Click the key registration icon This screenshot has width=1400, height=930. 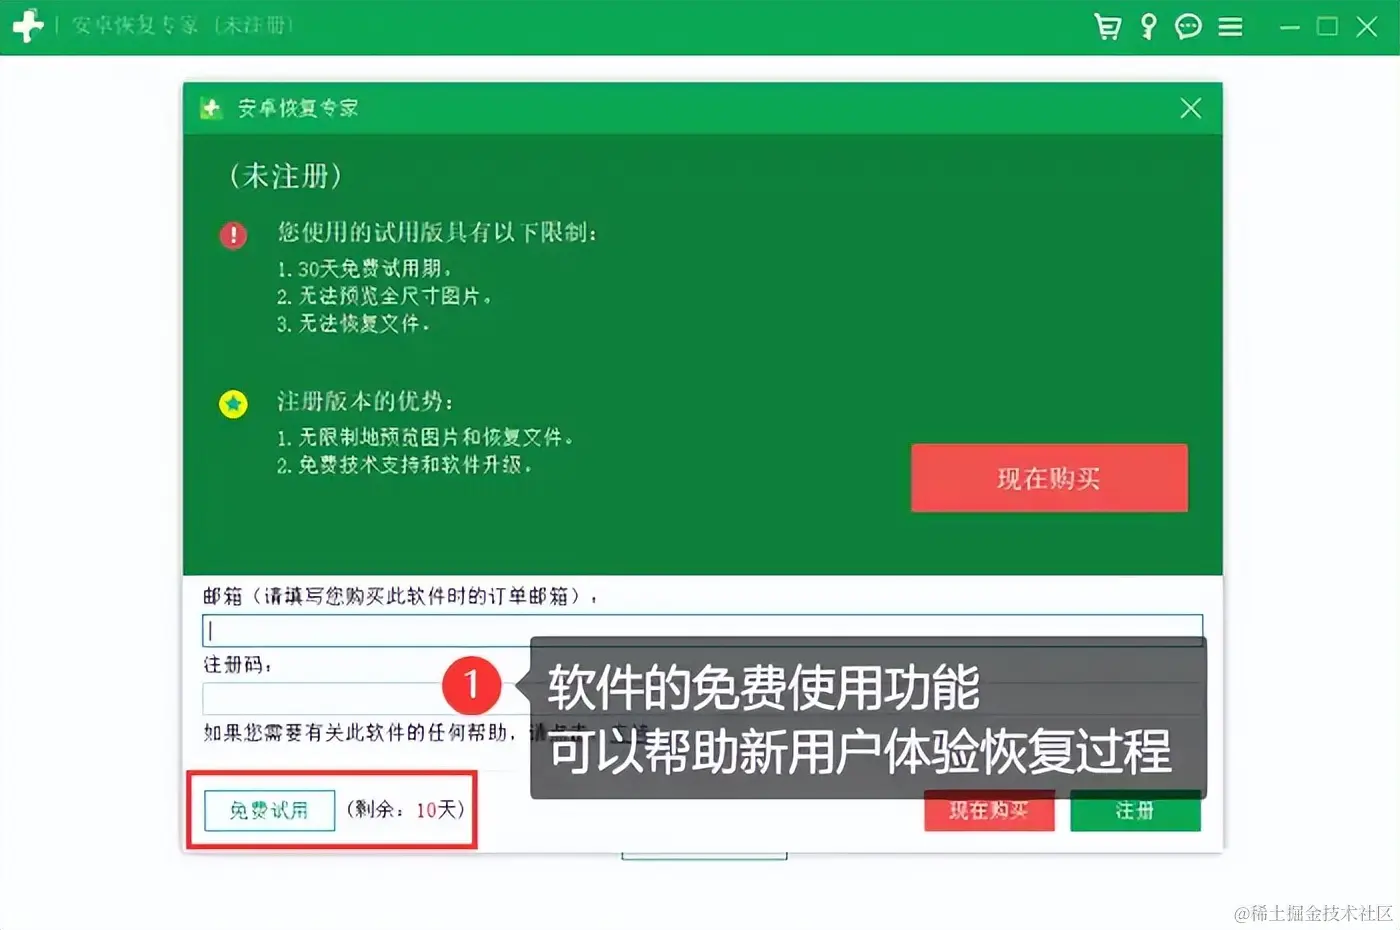coord(1148,26)
